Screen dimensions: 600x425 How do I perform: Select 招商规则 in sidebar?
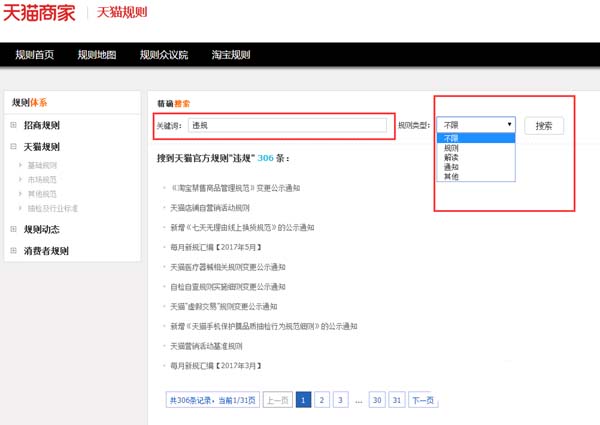42,125
